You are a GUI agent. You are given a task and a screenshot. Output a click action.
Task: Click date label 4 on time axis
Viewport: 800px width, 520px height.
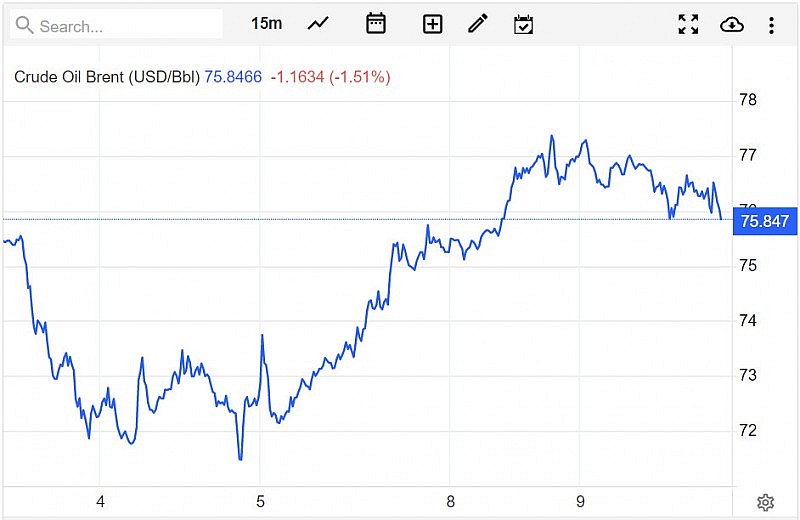pos(100,502)
